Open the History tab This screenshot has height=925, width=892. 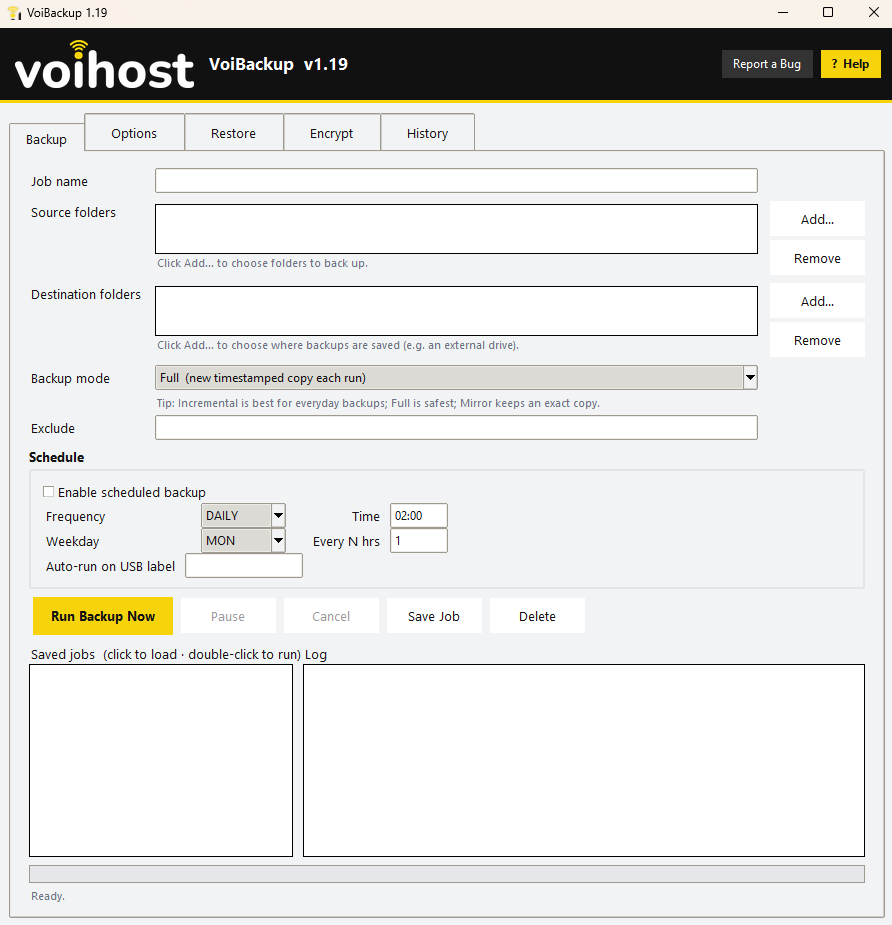pyautogui.click(x=427, y=133)
